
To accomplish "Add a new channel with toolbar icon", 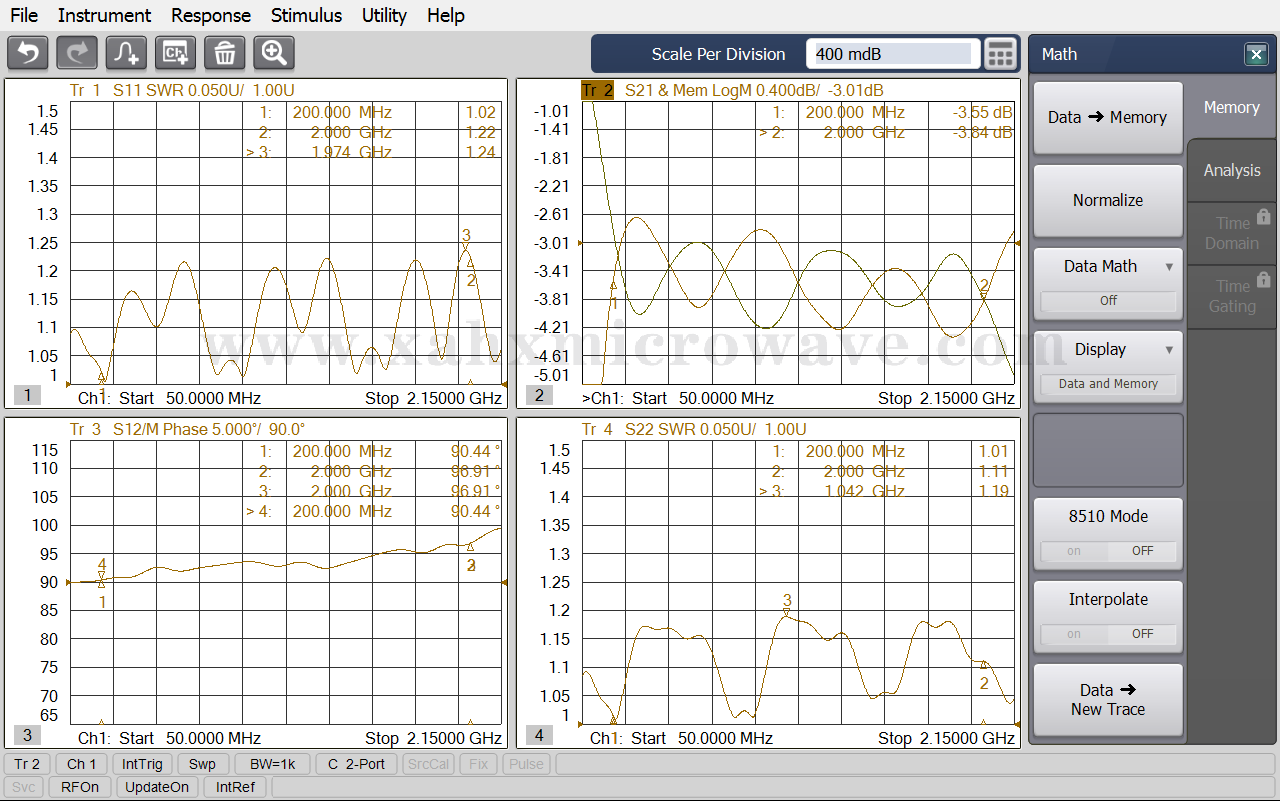I will [176, 53].
